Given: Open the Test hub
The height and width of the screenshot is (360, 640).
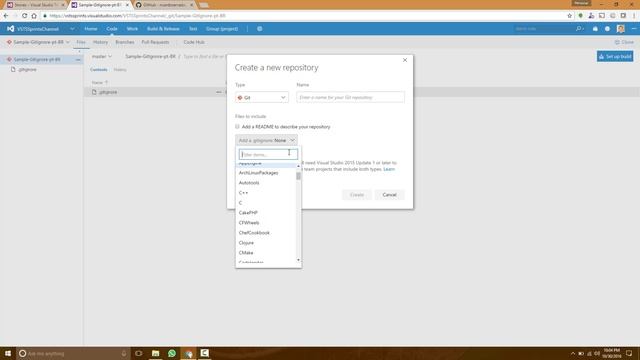Looking at the screenshot, I should point(193,29).
